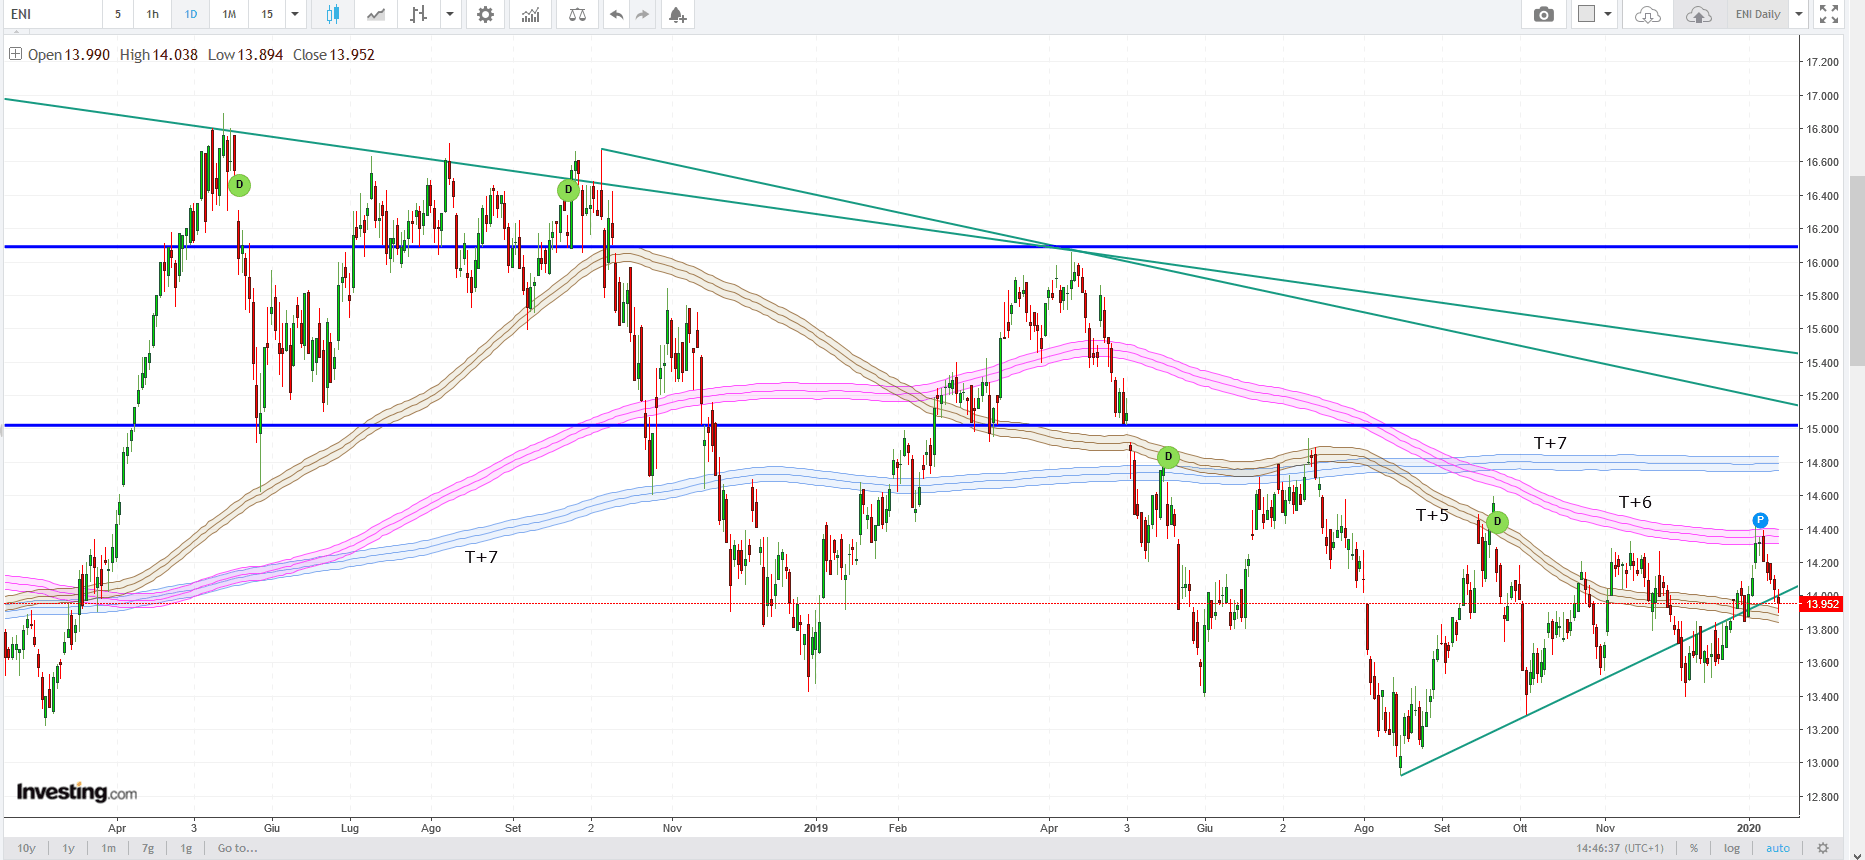Create alert with bell icon
The image size is (1865, 860).
(x=677, y=14)
